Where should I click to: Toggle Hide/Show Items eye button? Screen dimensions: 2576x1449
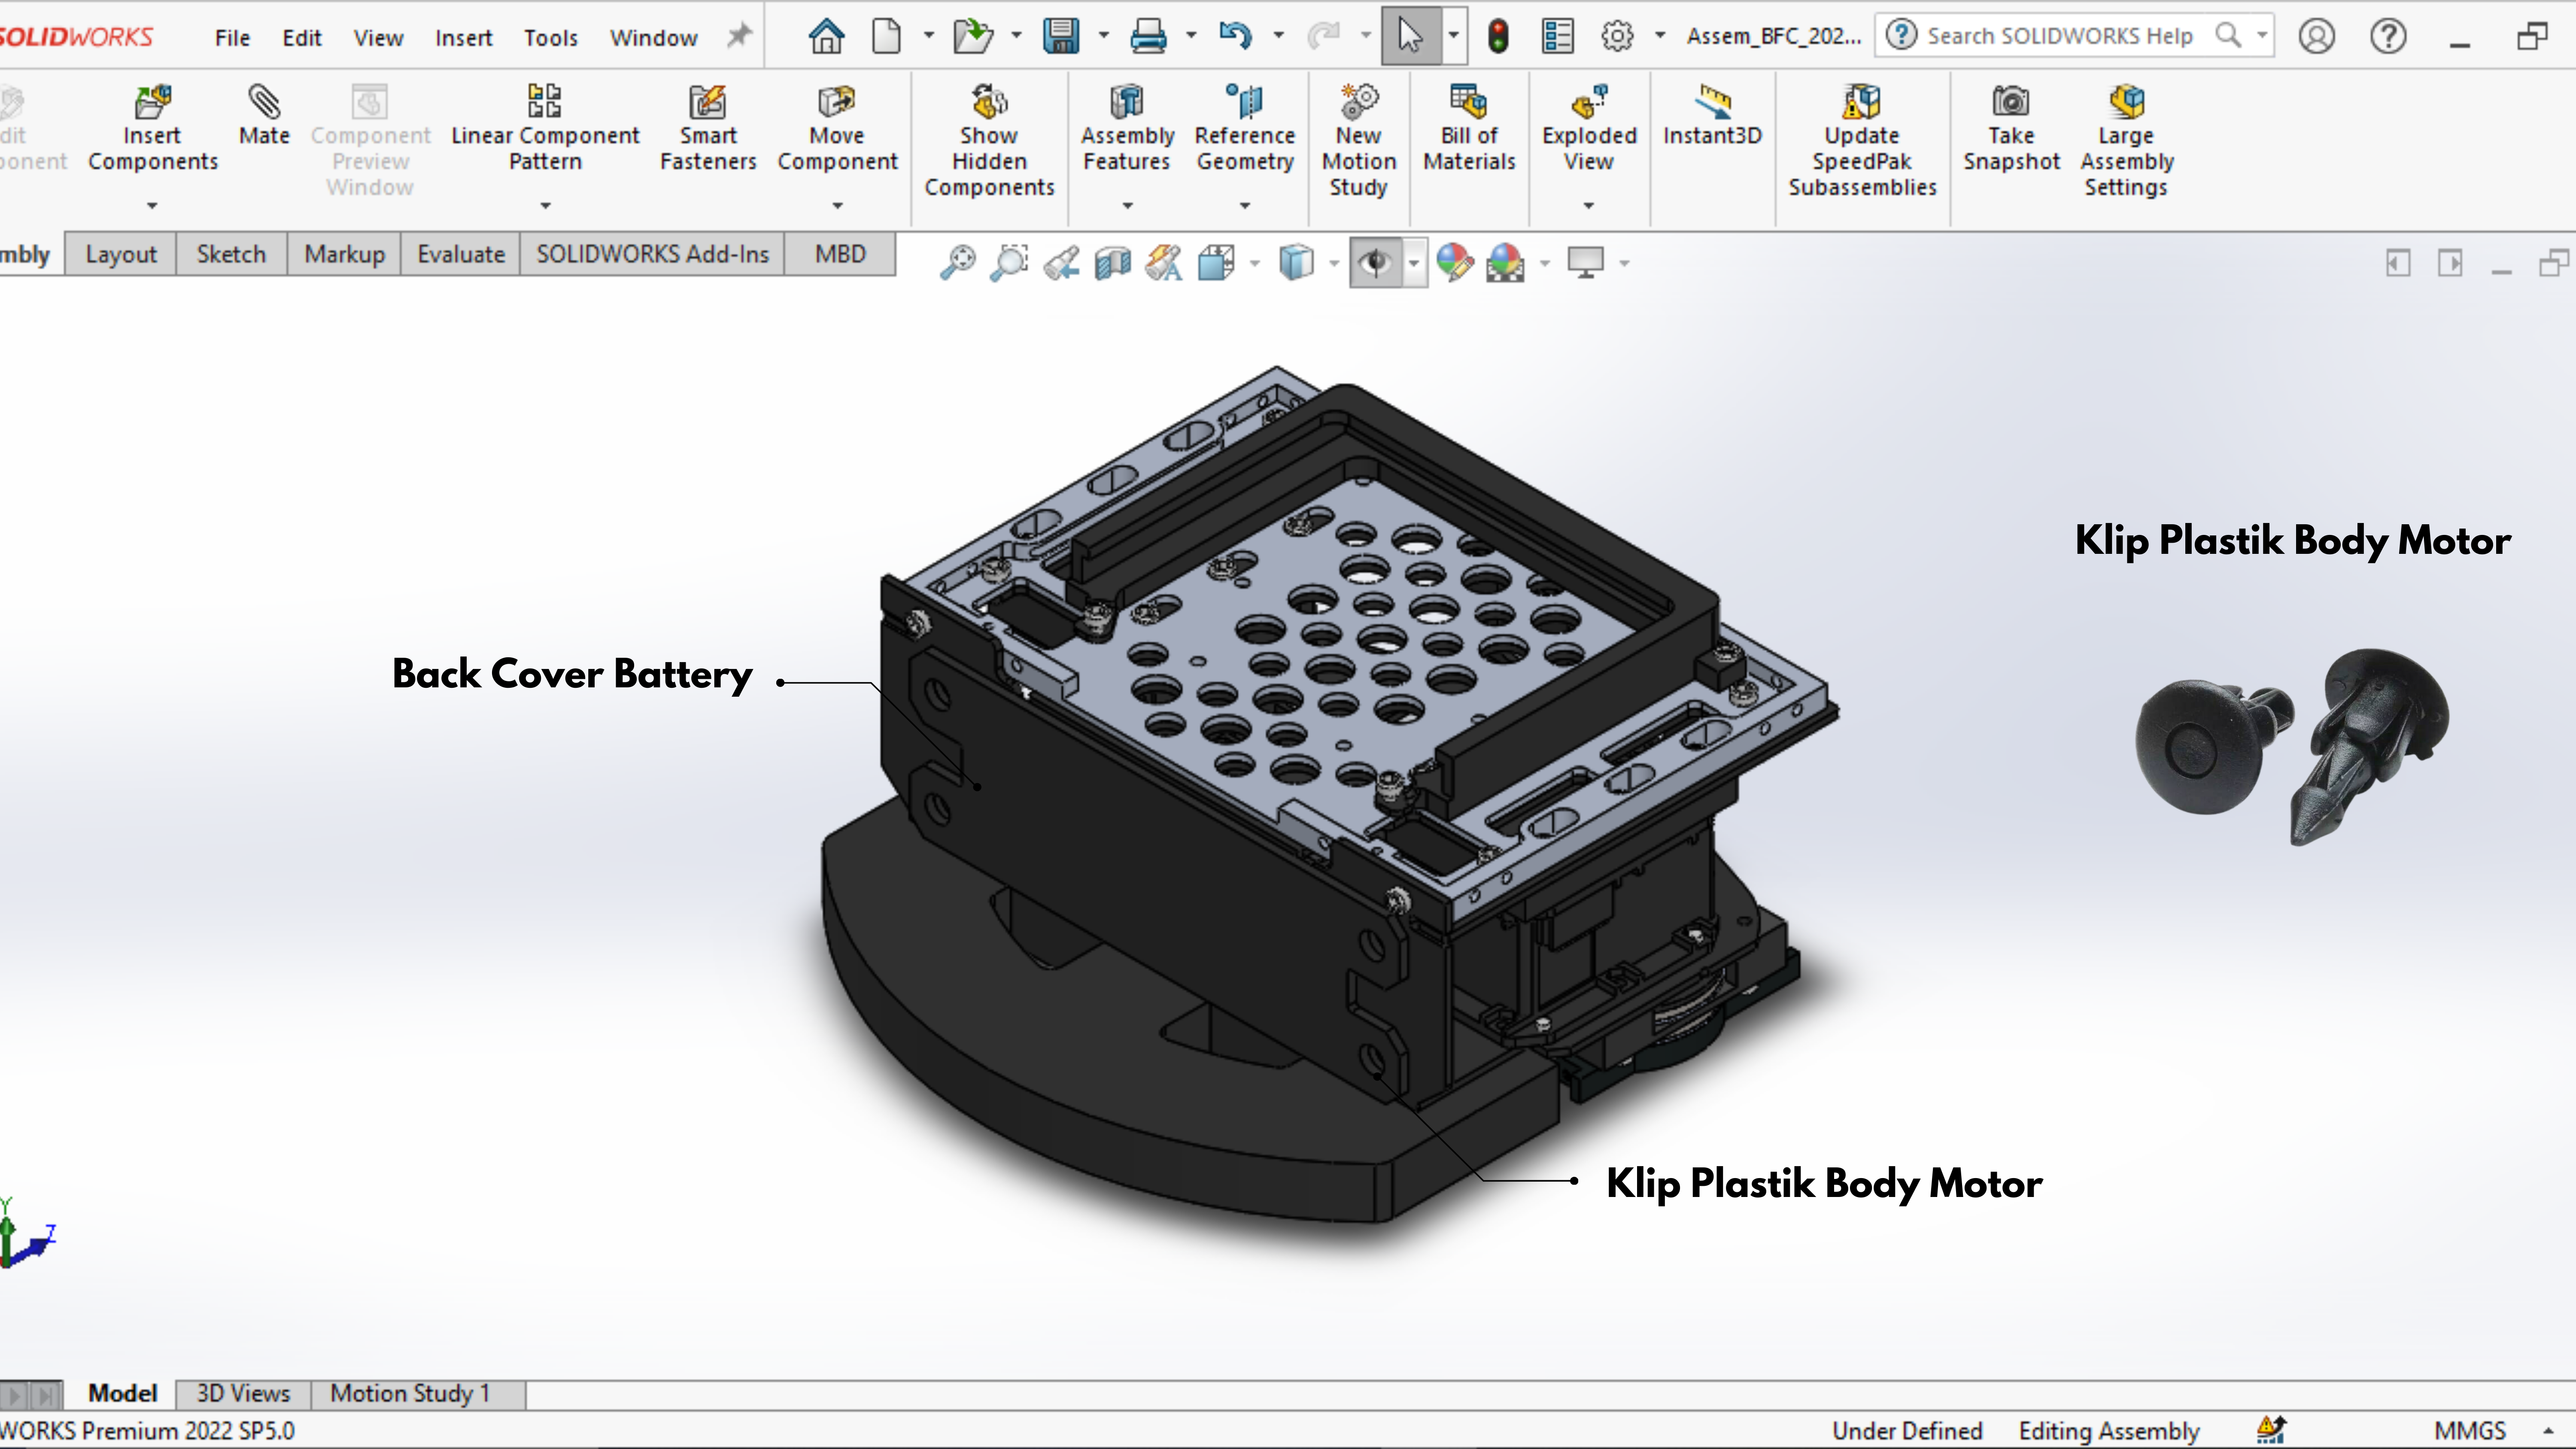coord(1376,263)
